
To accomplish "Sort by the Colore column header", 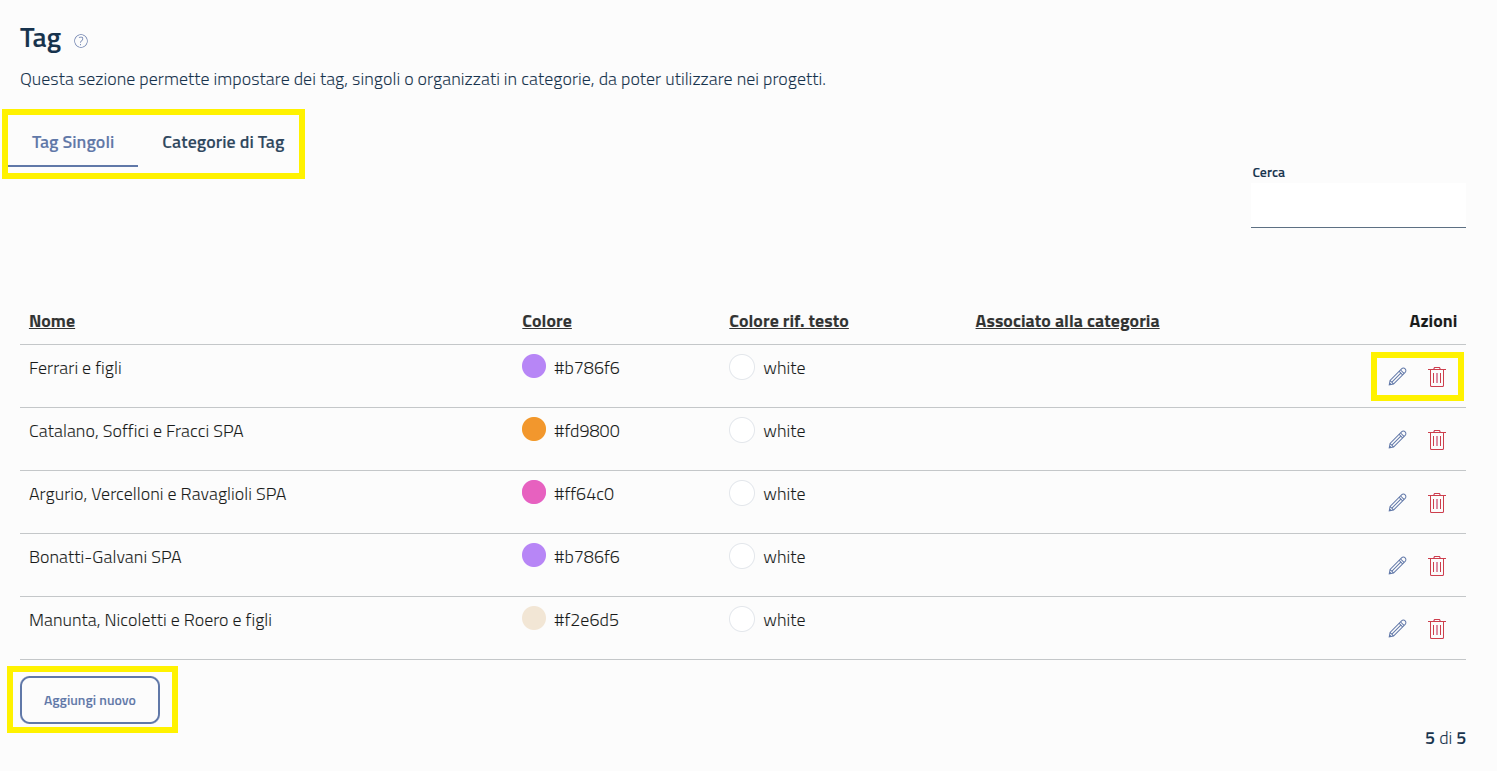I will [547, 321].
